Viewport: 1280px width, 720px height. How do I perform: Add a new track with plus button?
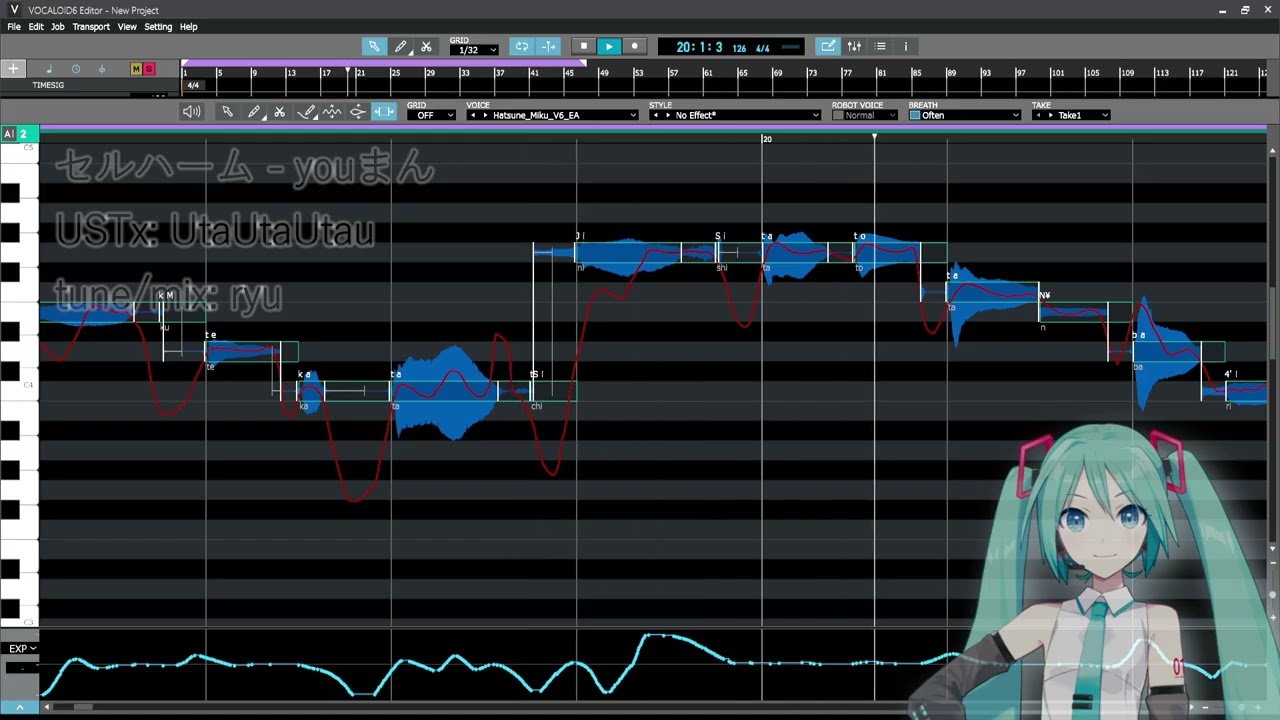click(x=13, y=69)
